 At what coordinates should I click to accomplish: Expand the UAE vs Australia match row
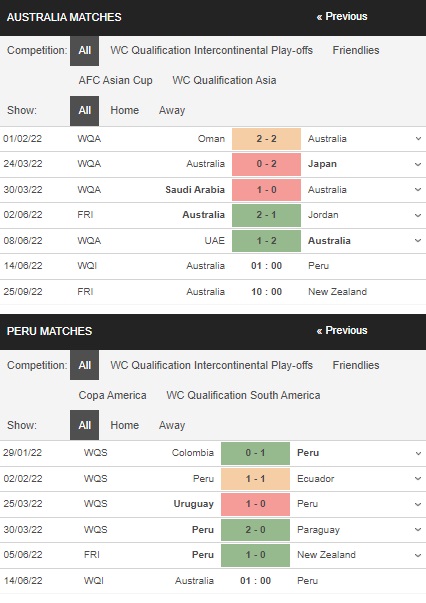tap(418, 241)
